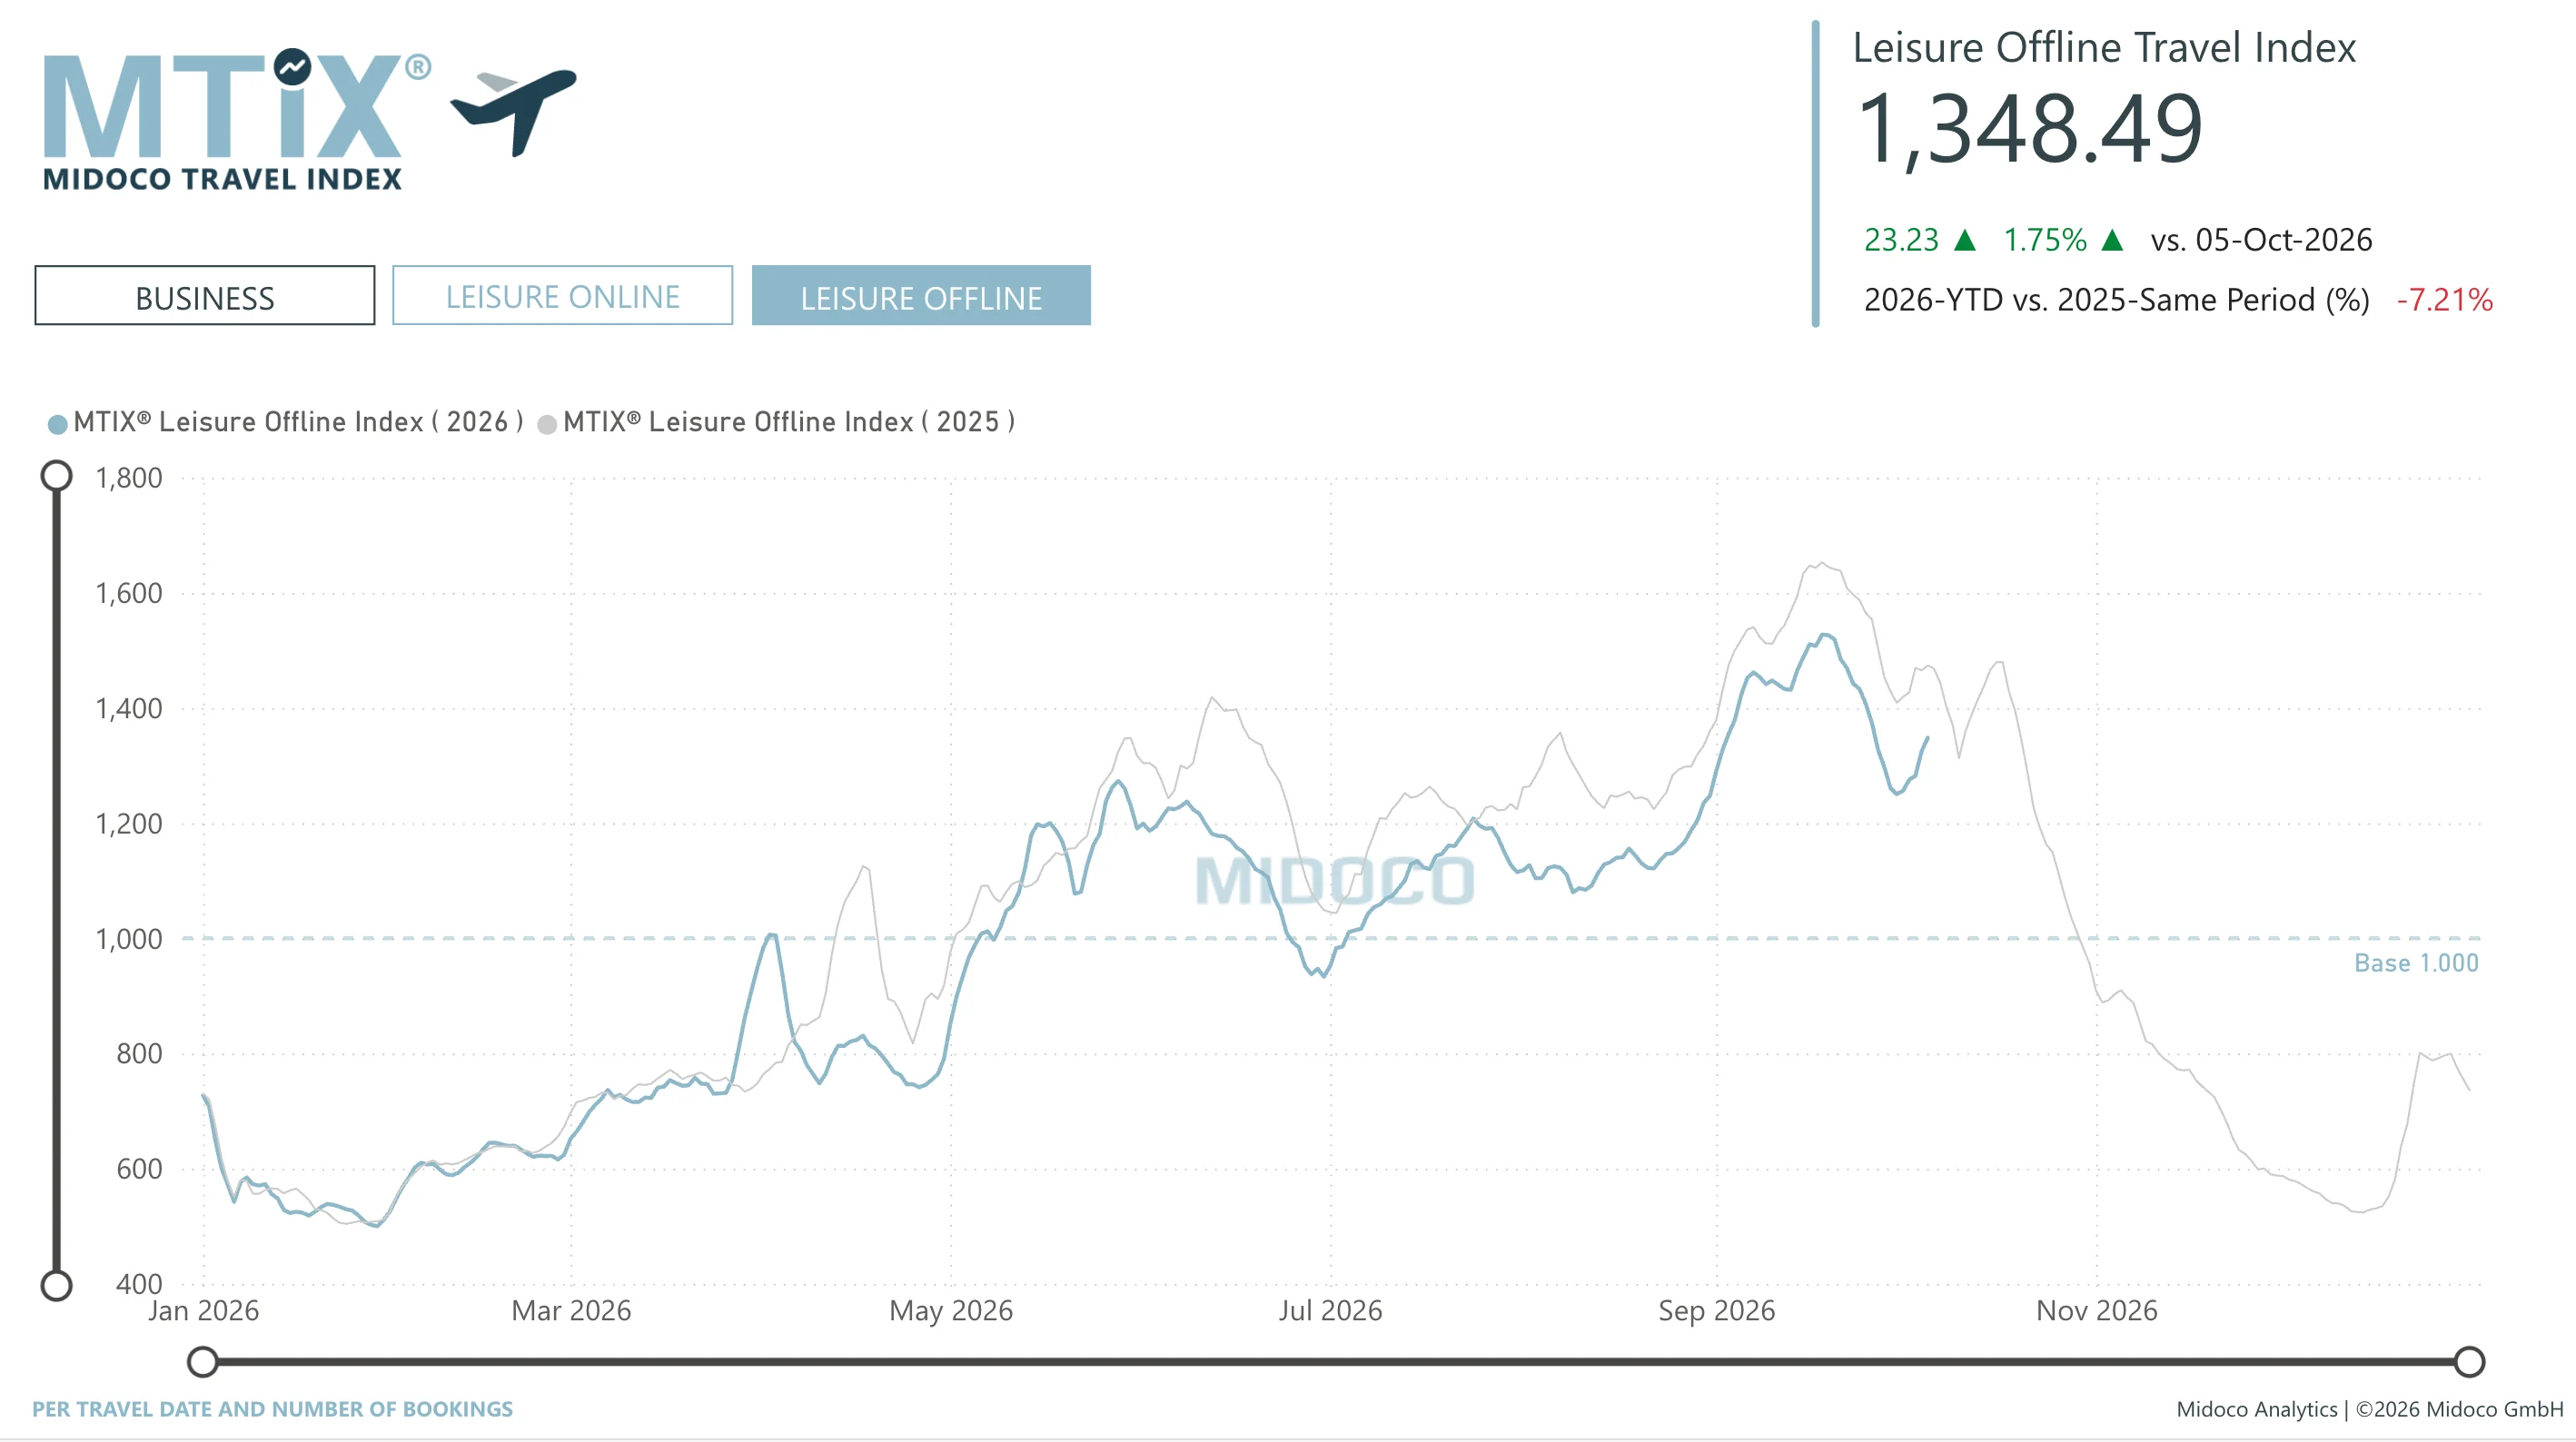Select the LEISURE OFFLINE tab
This screenshot has height=1442, width=2576.
(x=921, y=296)
